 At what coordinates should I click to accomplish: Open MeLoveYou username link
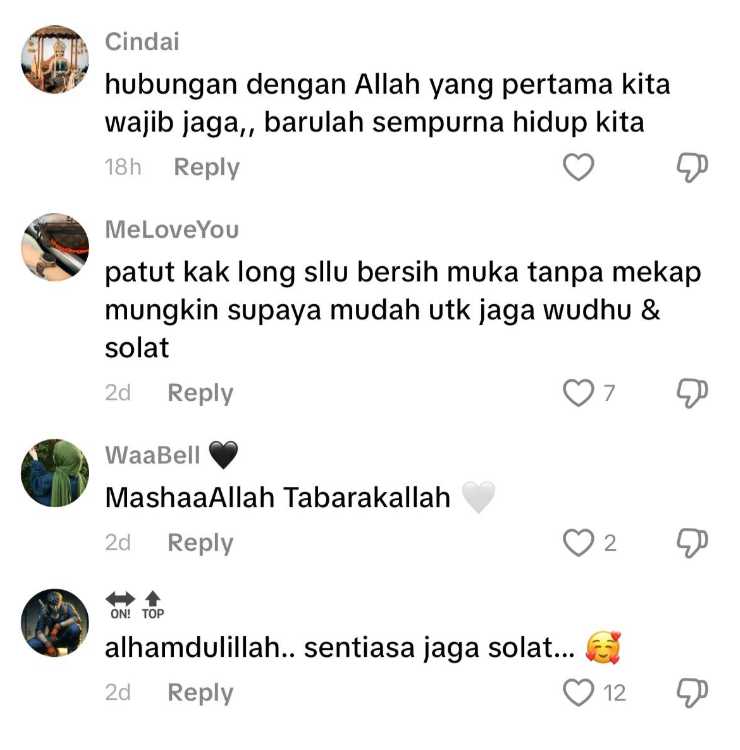(172, 230)
